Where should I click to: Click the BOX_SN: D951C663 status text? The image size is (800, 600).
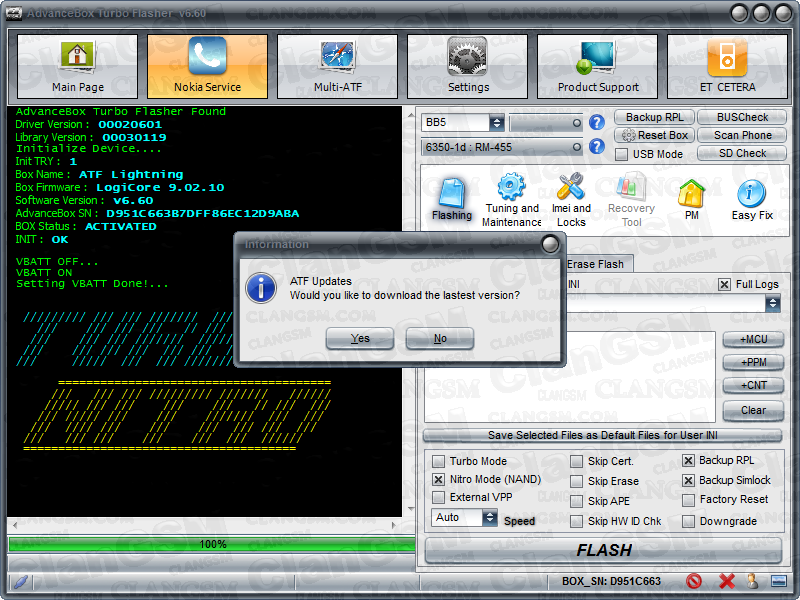point(611,581)
